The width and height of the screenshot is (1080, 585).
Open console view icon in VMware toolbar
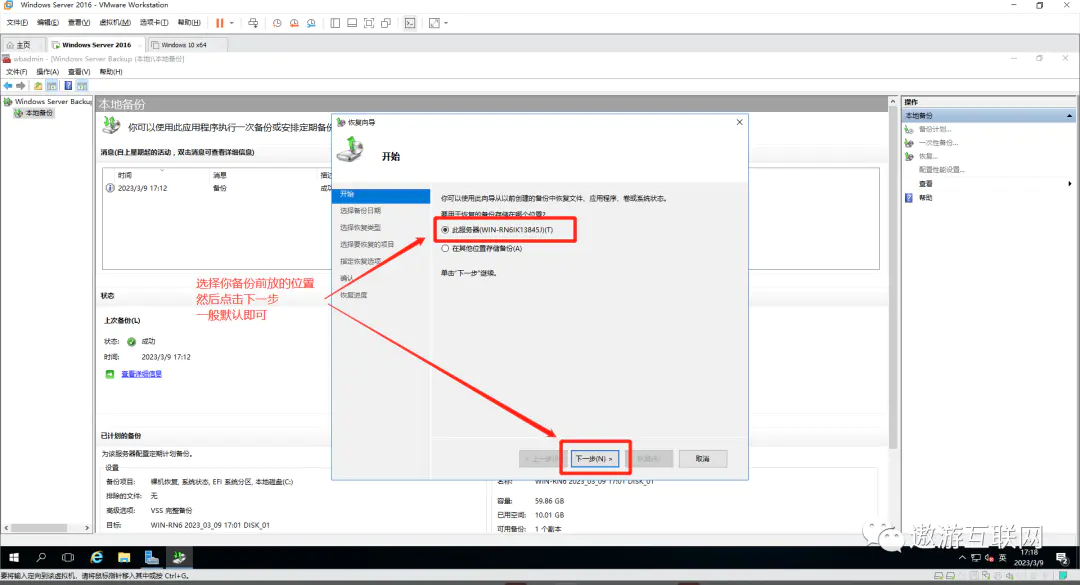click(410, 23)
